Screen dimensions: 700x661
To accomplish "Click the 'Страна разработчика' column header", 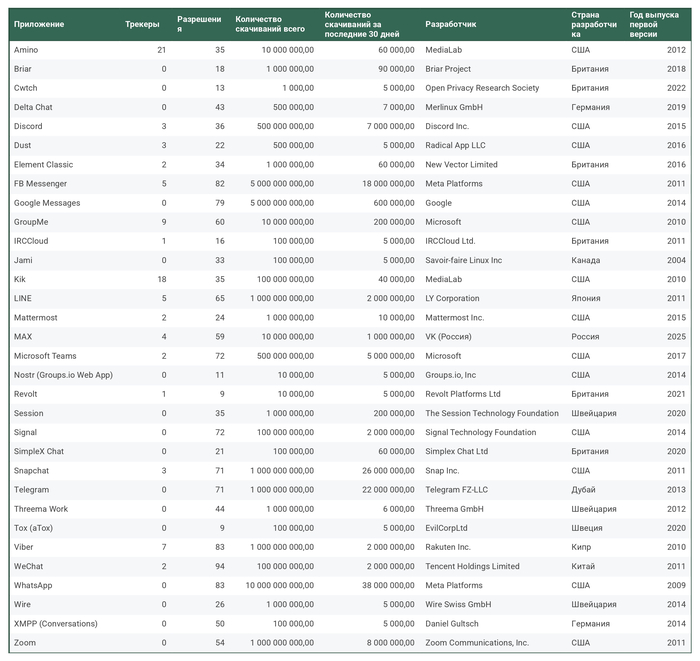I will pyautogui.click(x=594, y=24).
